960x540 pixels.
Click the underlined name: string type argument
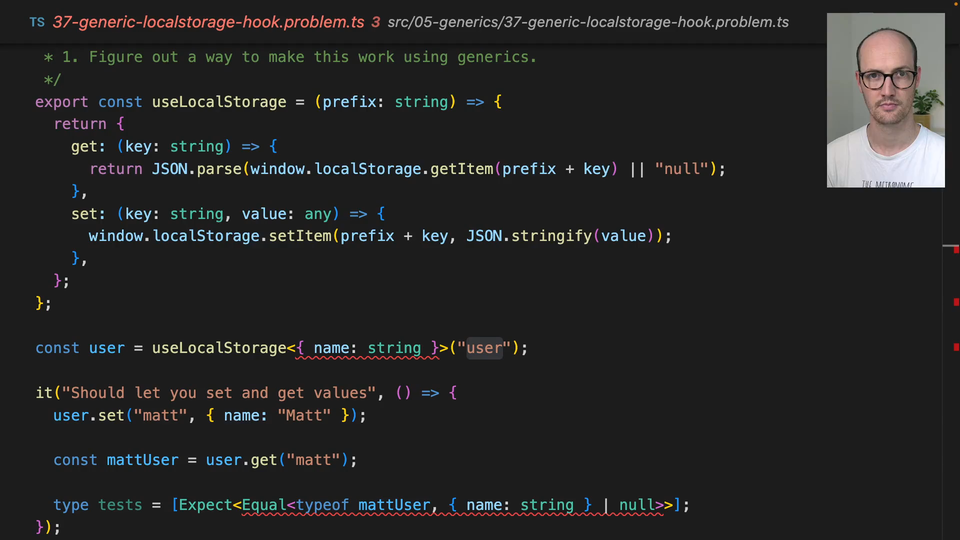tap(367, 348)
